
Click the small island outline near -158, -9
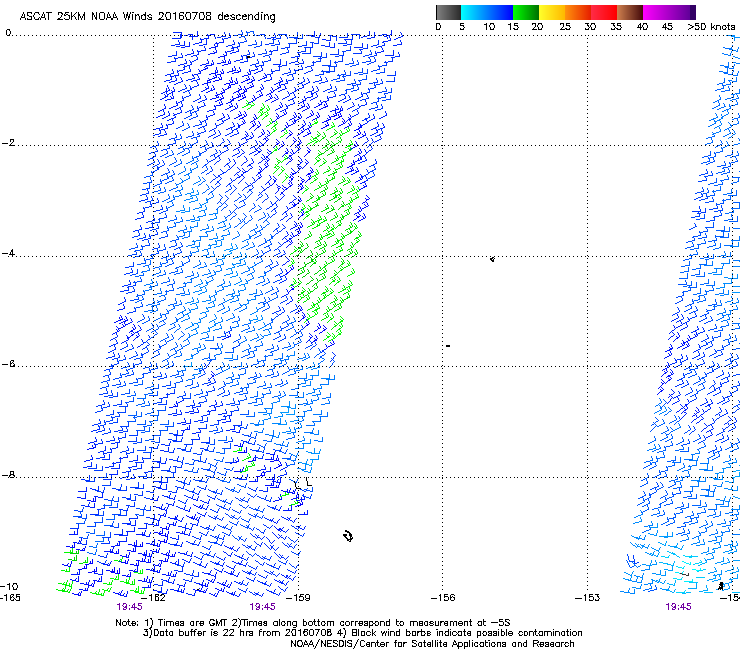[x=348, y=536]
